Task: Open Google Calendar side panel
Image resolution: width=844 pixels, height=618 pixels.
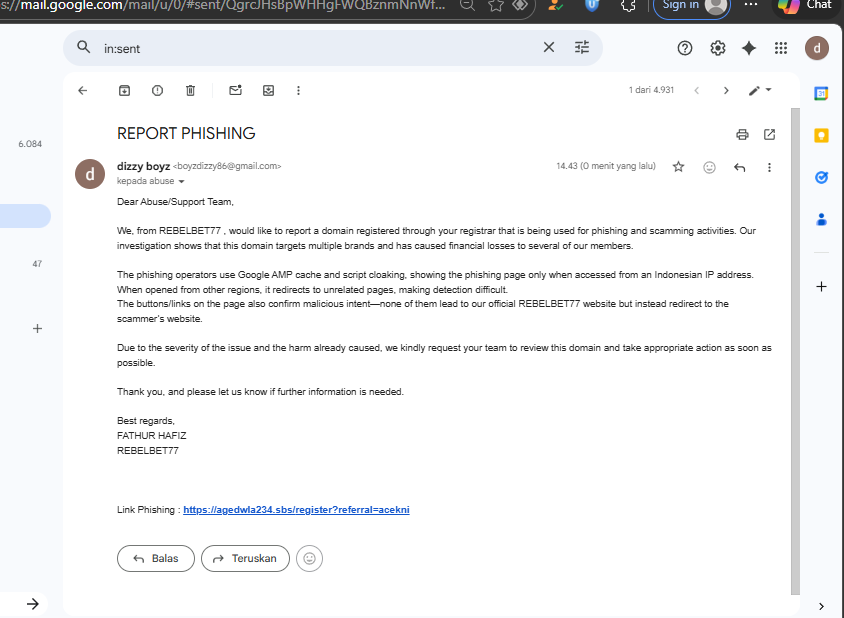Action: 821,93
